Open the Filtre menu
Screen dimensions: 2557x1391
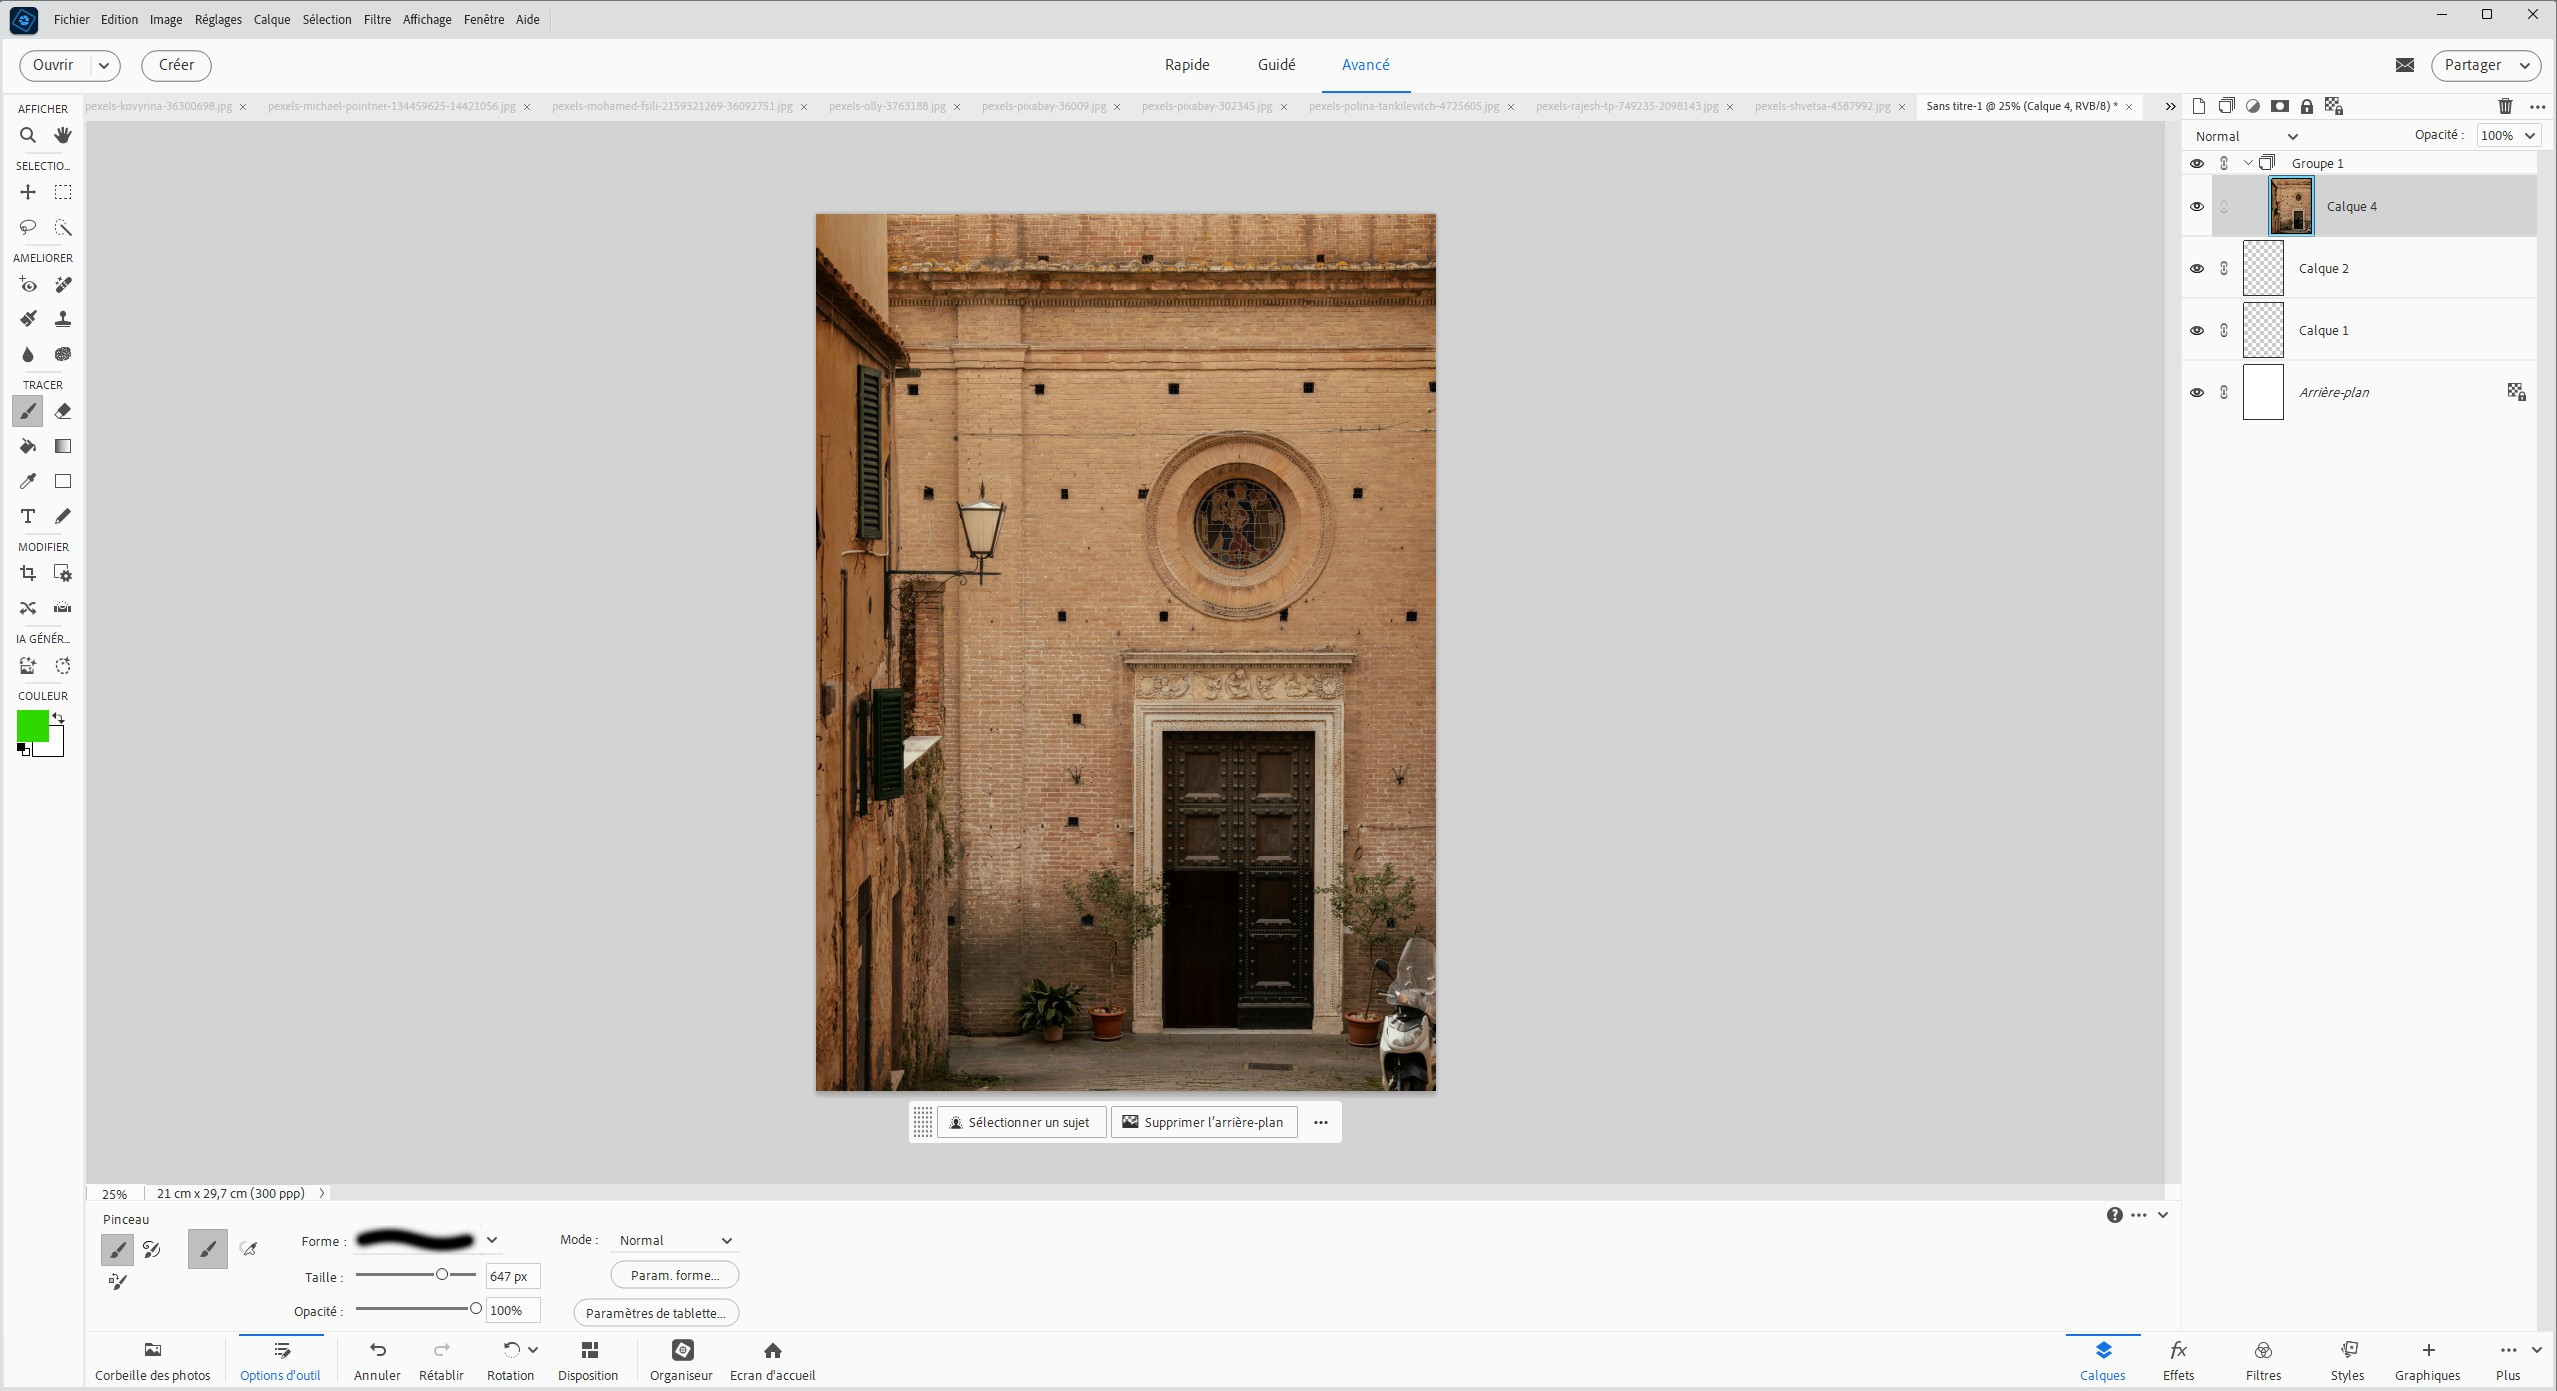click(x=377, y=19)
